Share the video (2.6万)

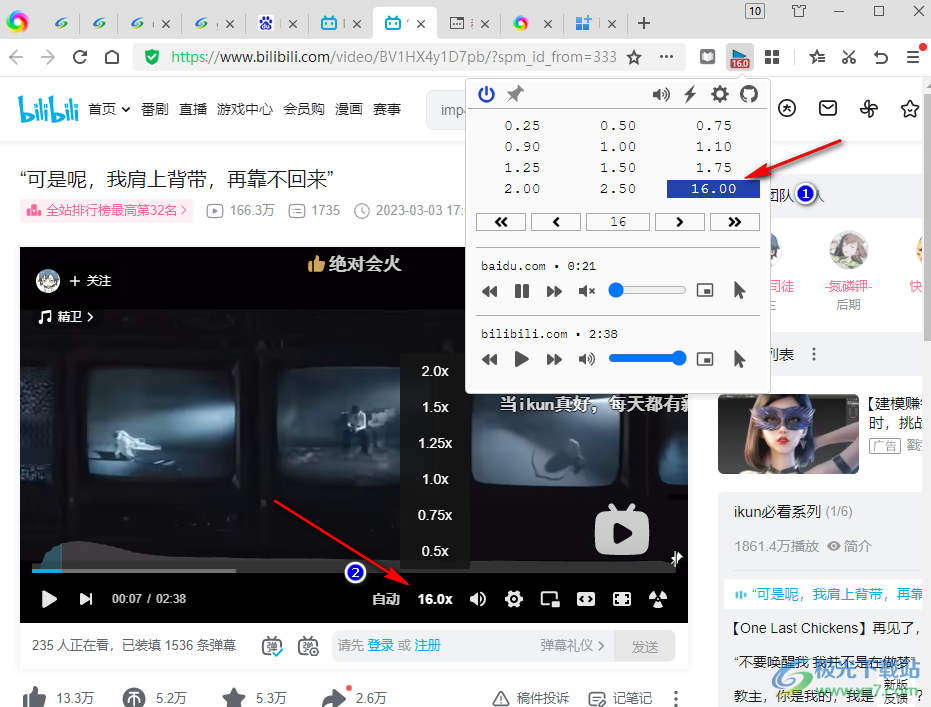tap(354, 698)
